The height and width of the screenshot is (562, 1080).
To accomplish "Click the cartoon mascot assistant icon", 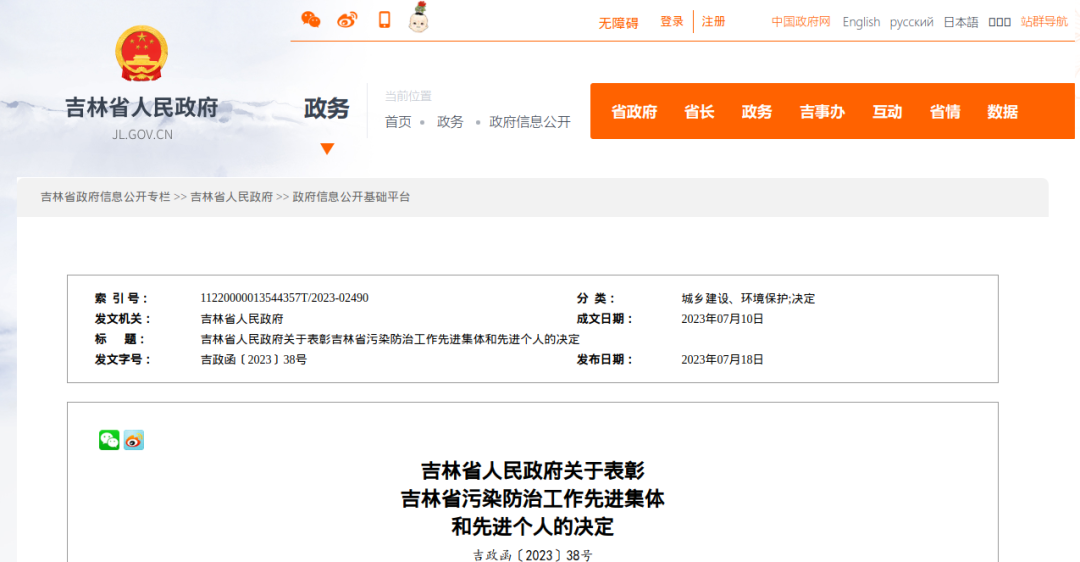I will (419, 18).
